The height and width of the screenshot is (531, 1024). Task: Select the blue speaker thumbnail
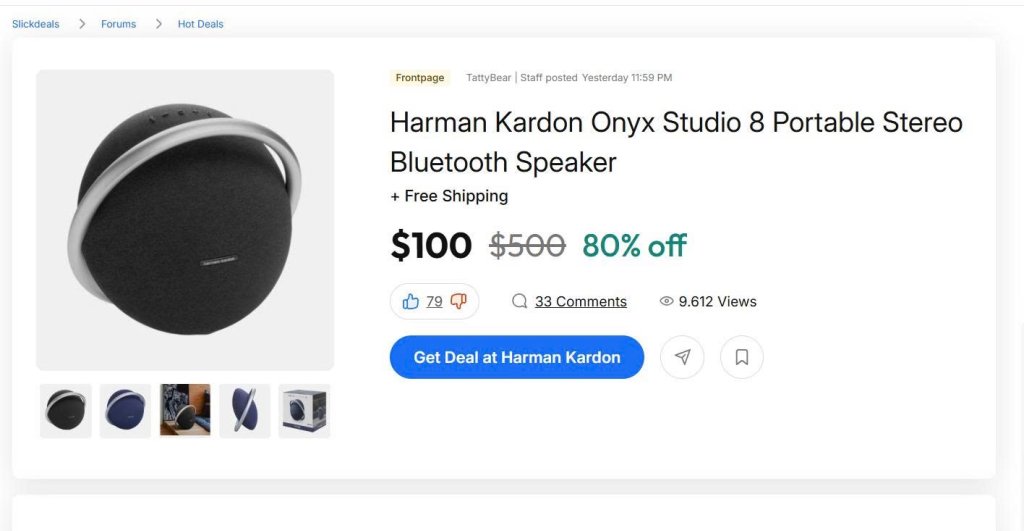click(125, 411)
